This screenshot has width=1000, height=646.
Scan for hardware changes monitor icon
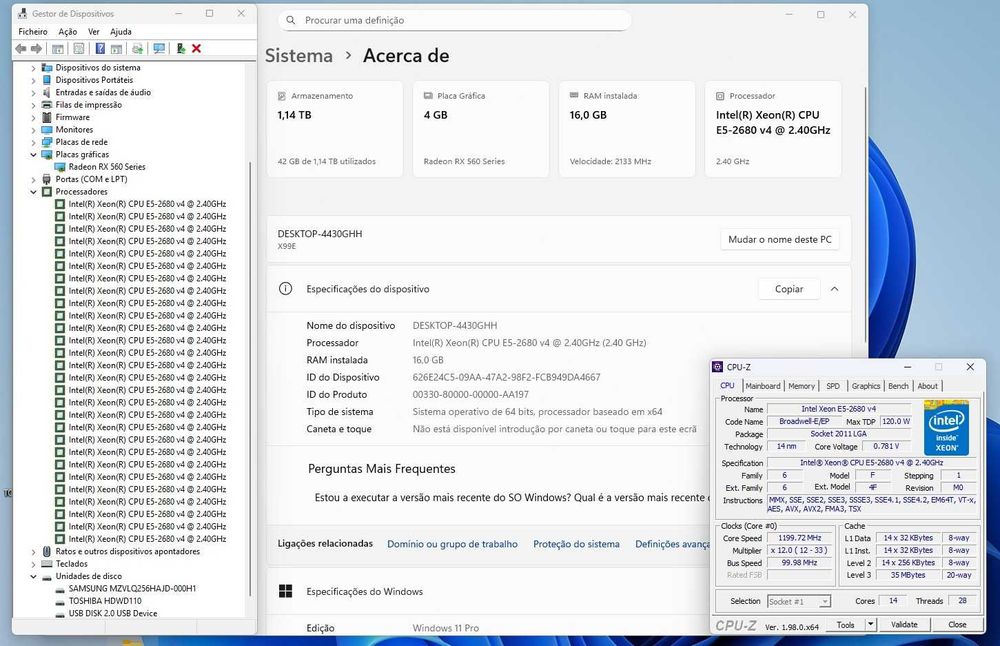(x=159, y=48)
